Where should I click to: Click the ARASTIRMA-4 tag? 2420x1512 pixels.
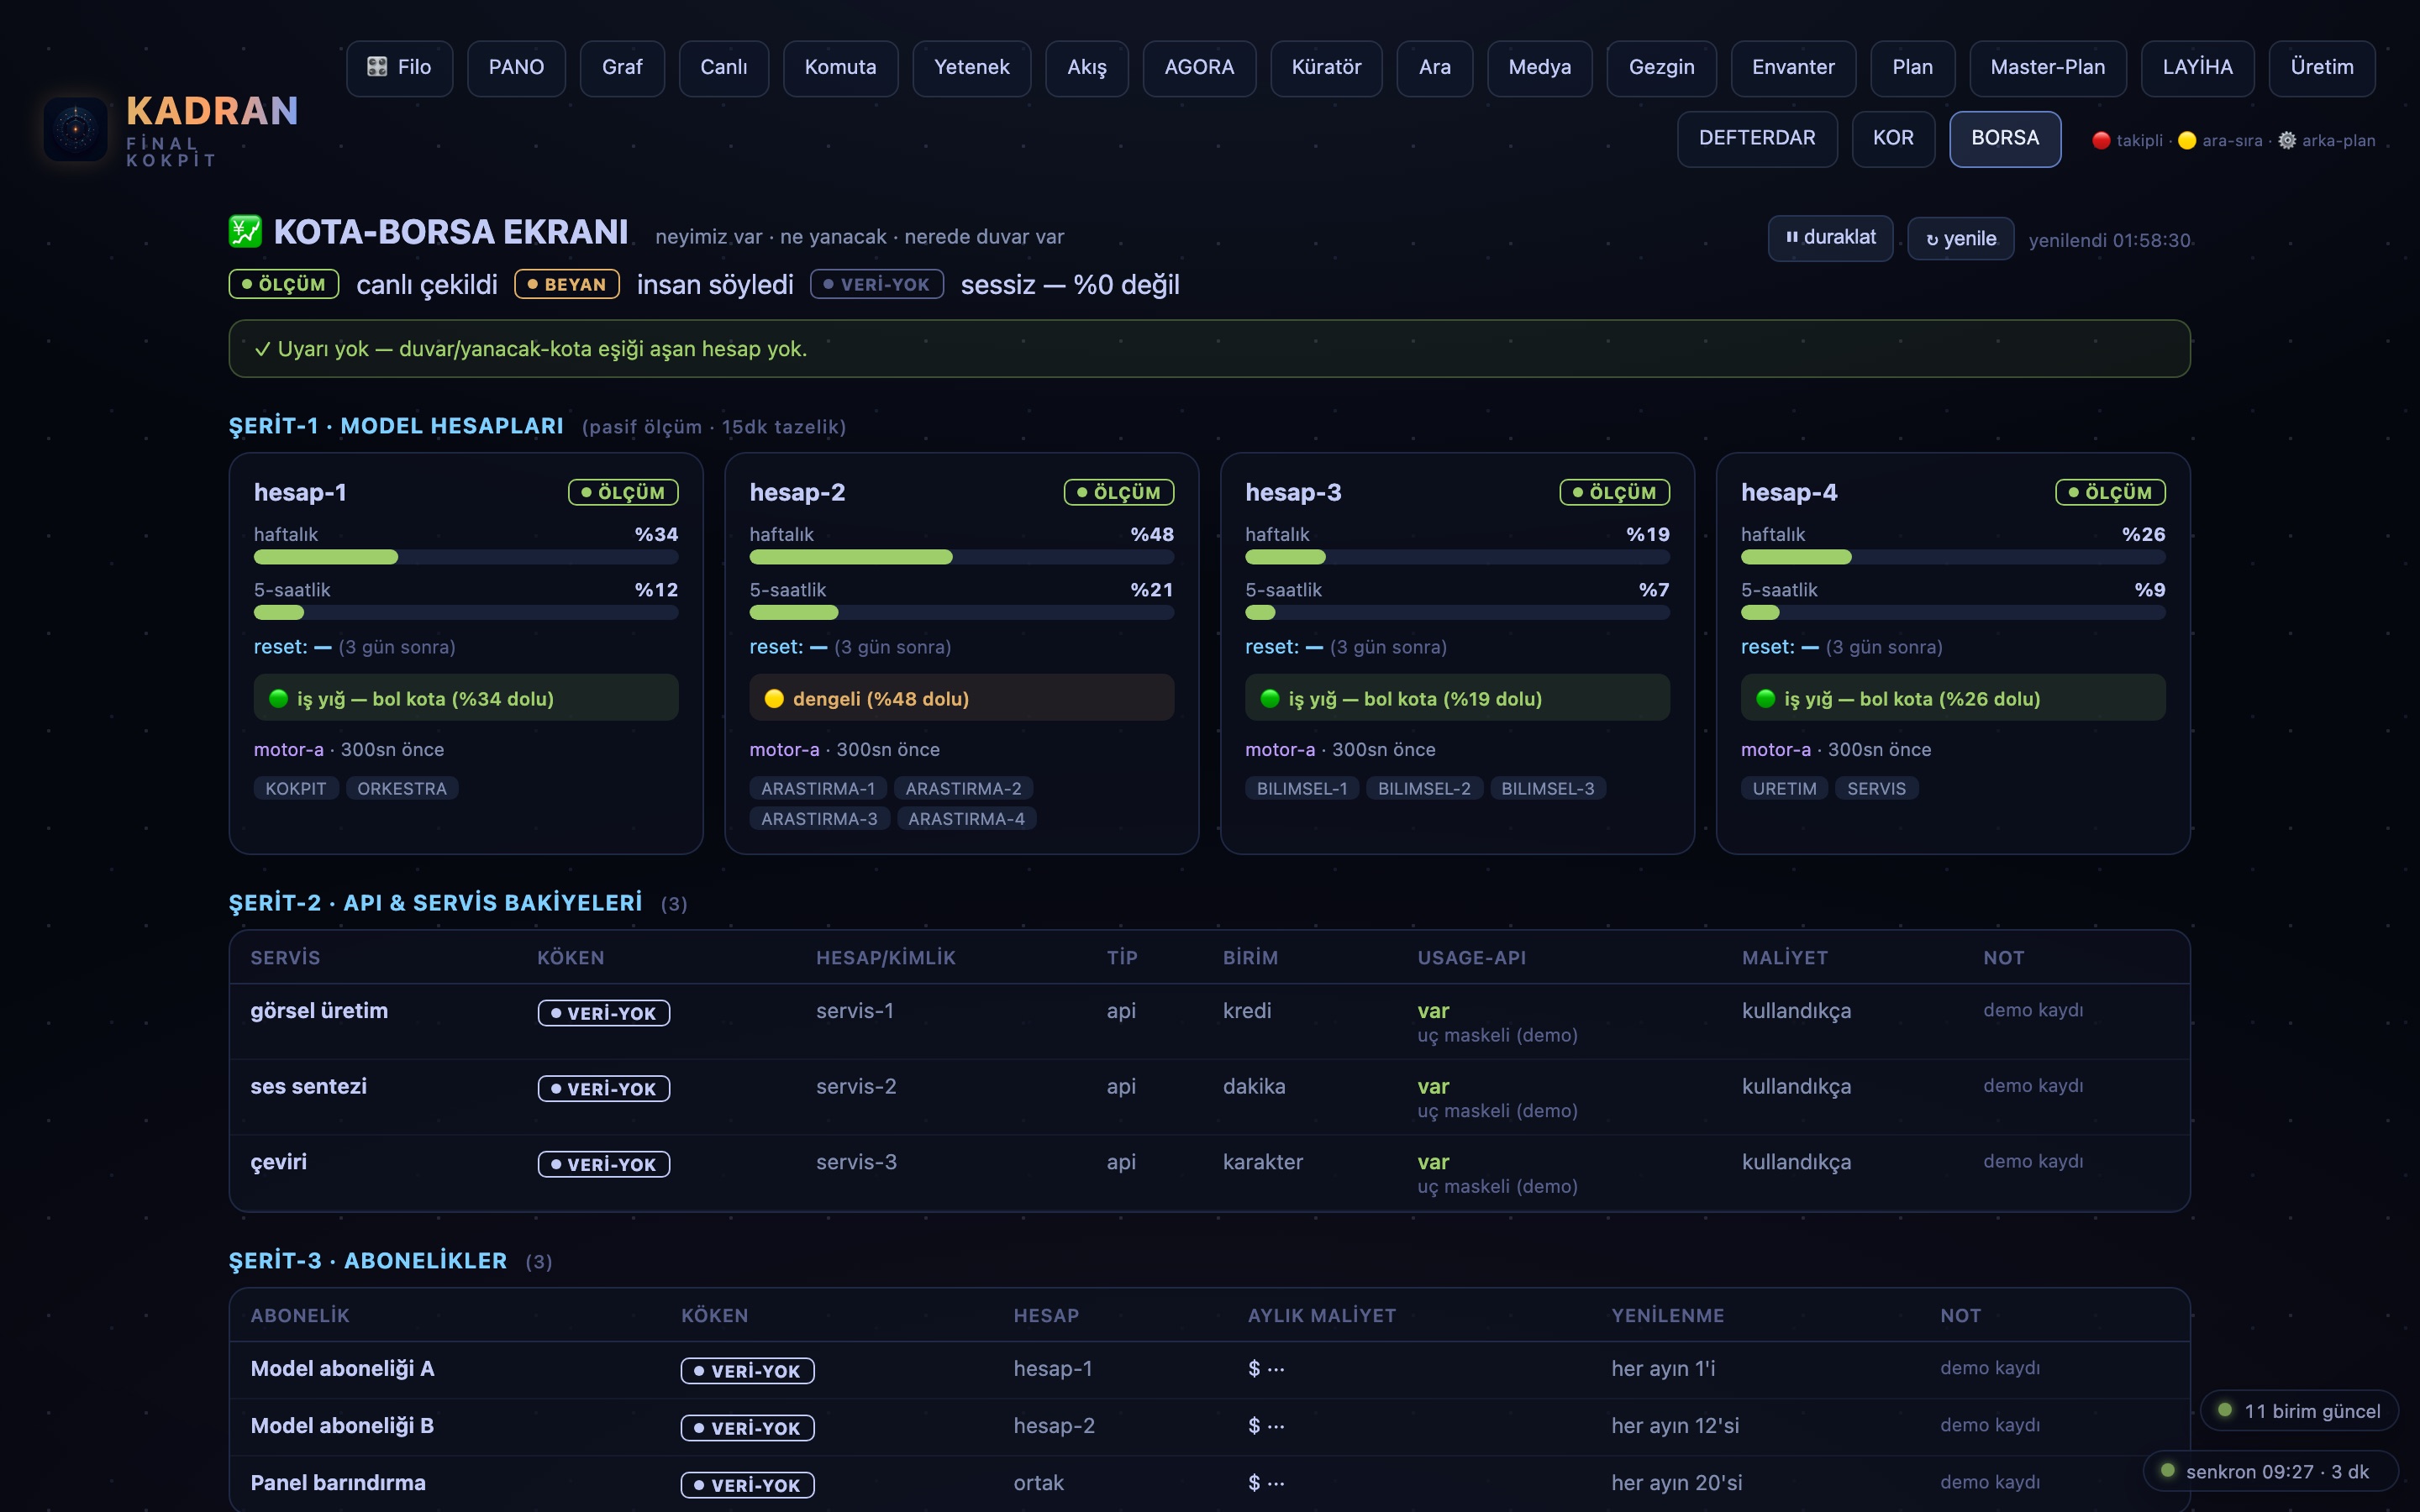tap(966, 819)
